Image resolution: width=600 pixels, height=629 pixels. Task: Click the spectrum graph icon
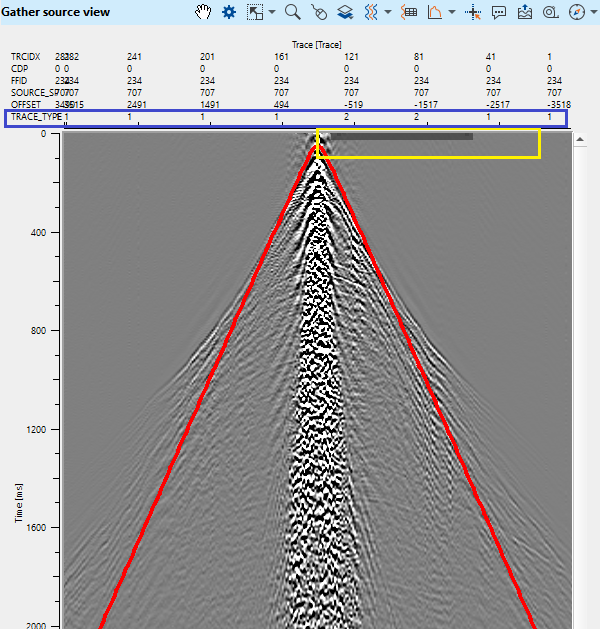435,12
